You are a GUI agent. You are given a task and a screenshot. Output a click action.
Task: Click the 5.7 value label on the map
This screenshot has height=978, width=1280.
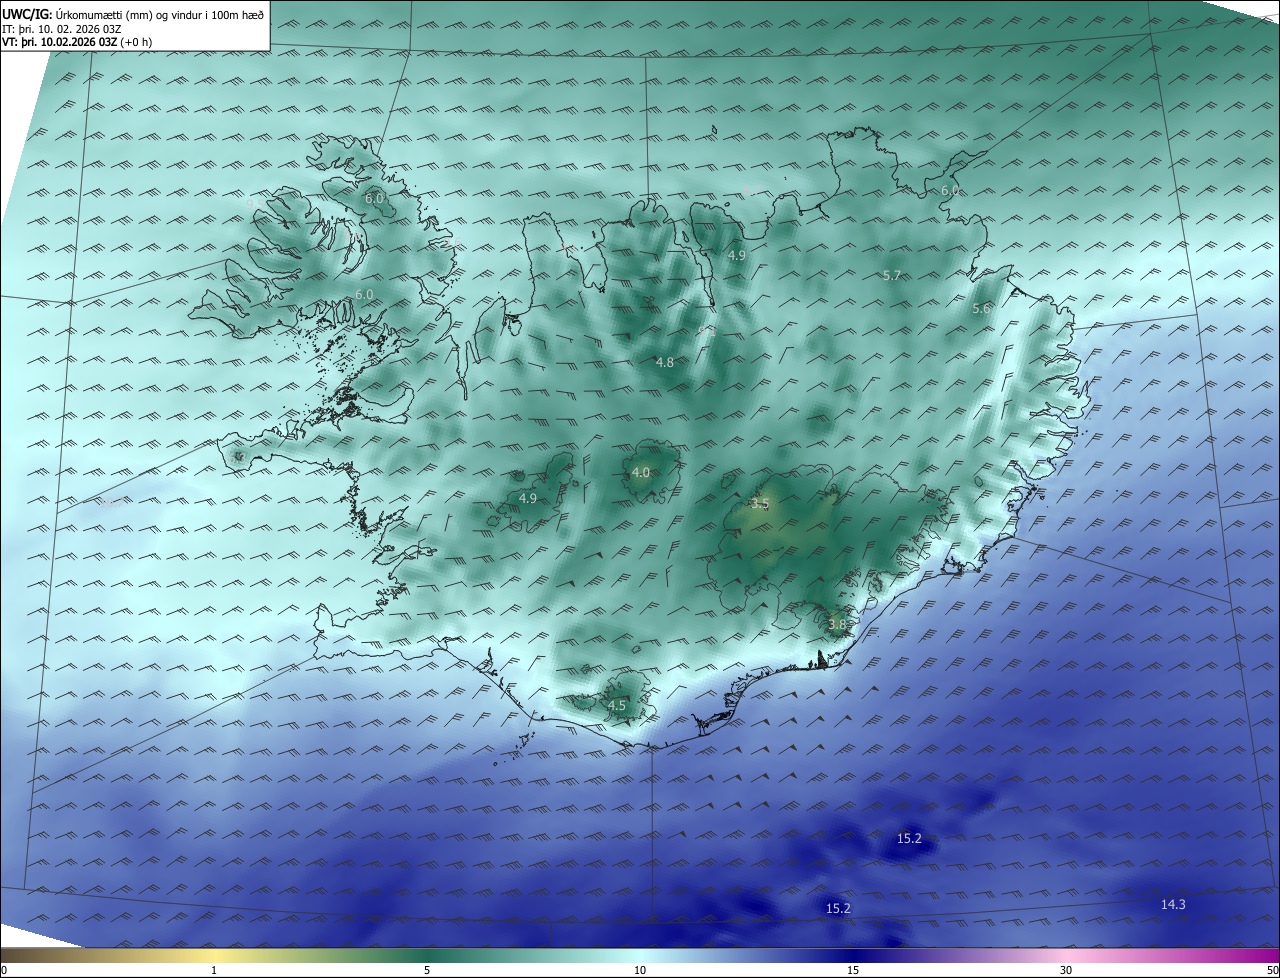tap(892, 275)
